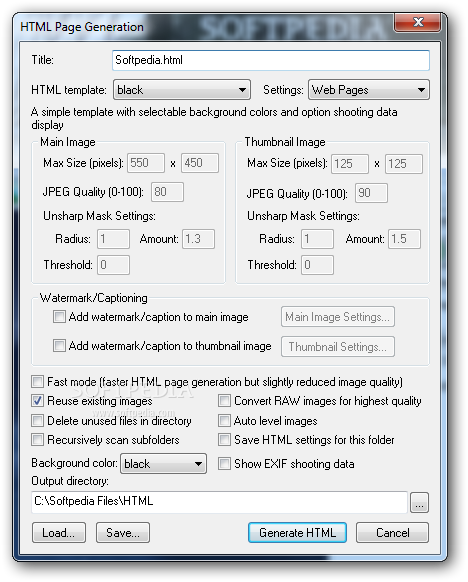
Task: Click Main Image max height field 450
Action: 200,163
